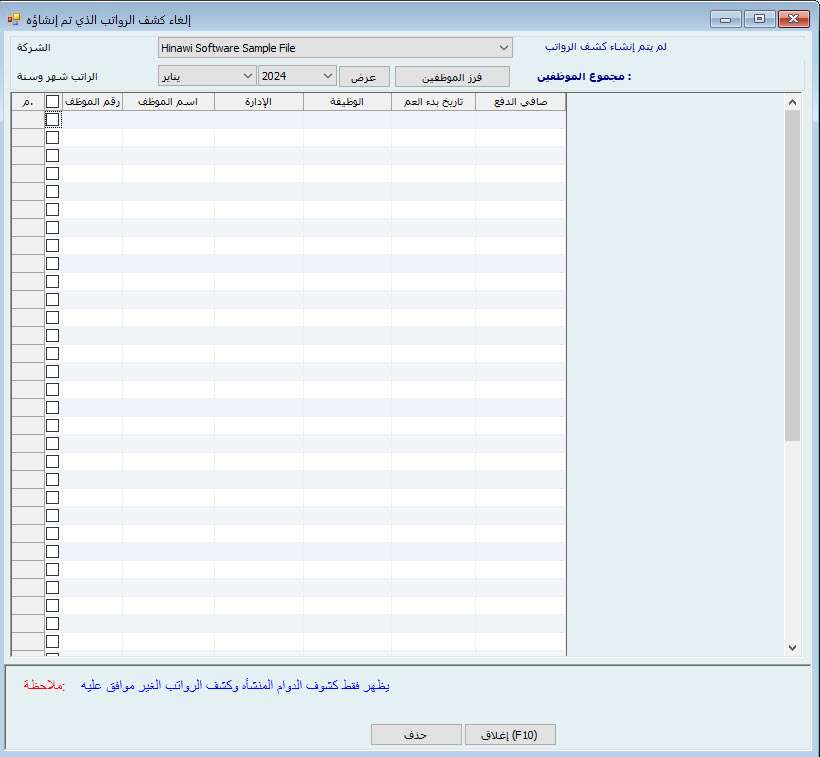Viewport: 820px width, 757px height.
Task: Click the app icon in the title bar
Action: 14,19
